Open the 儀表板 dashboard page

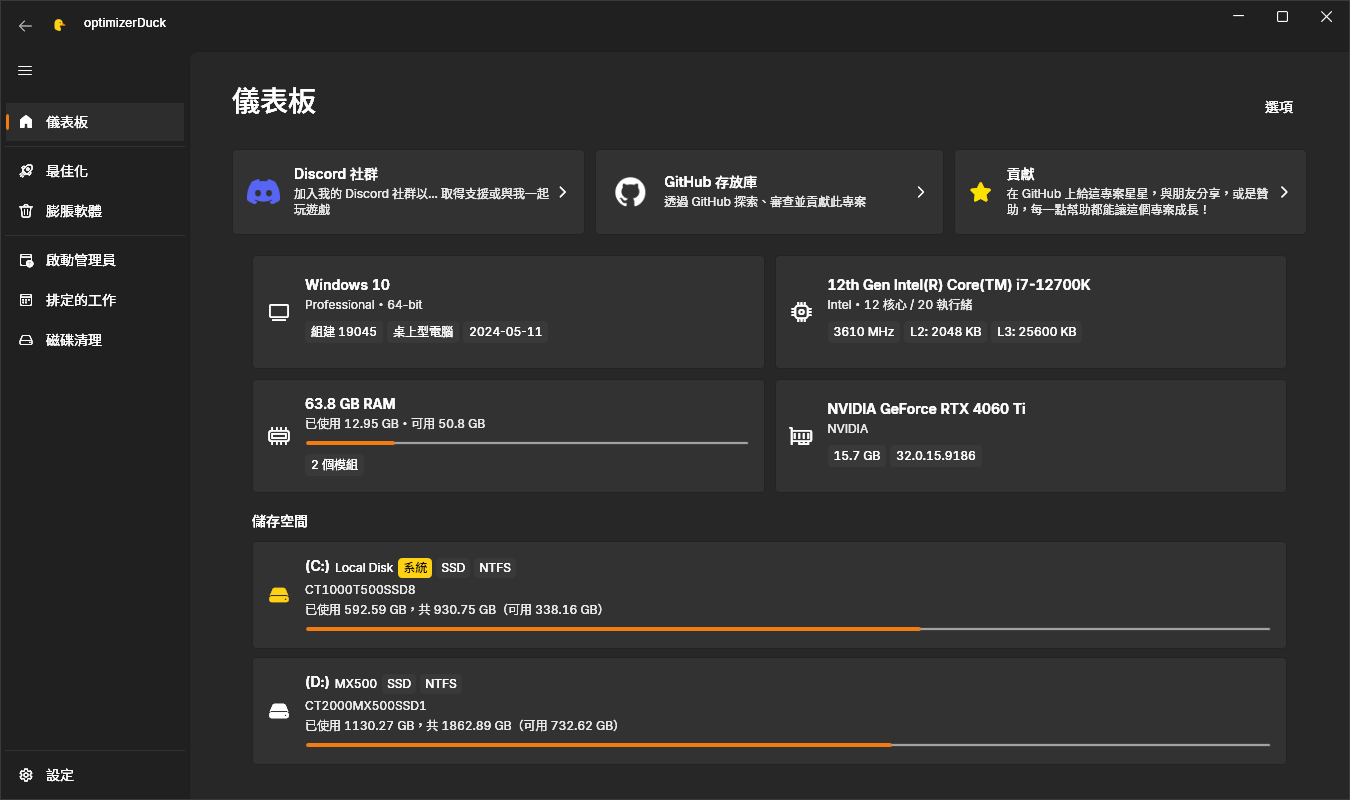click(x=95, y=122)
